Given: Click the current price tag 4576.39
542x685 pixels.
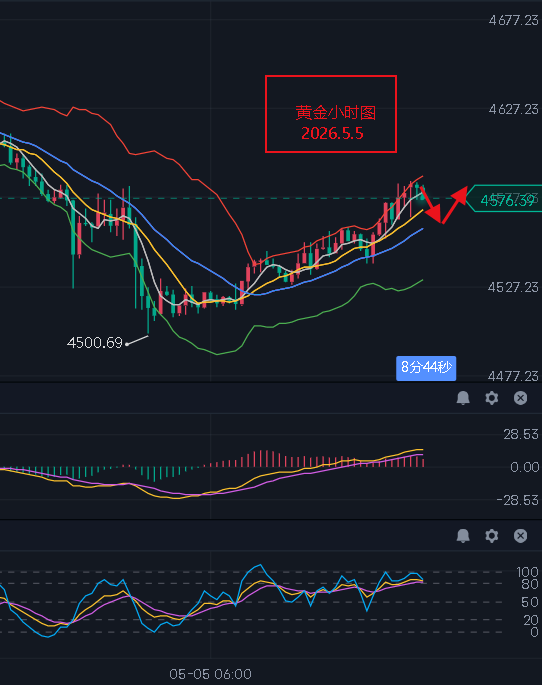Looking at the screenshot, I should point(504,199).
